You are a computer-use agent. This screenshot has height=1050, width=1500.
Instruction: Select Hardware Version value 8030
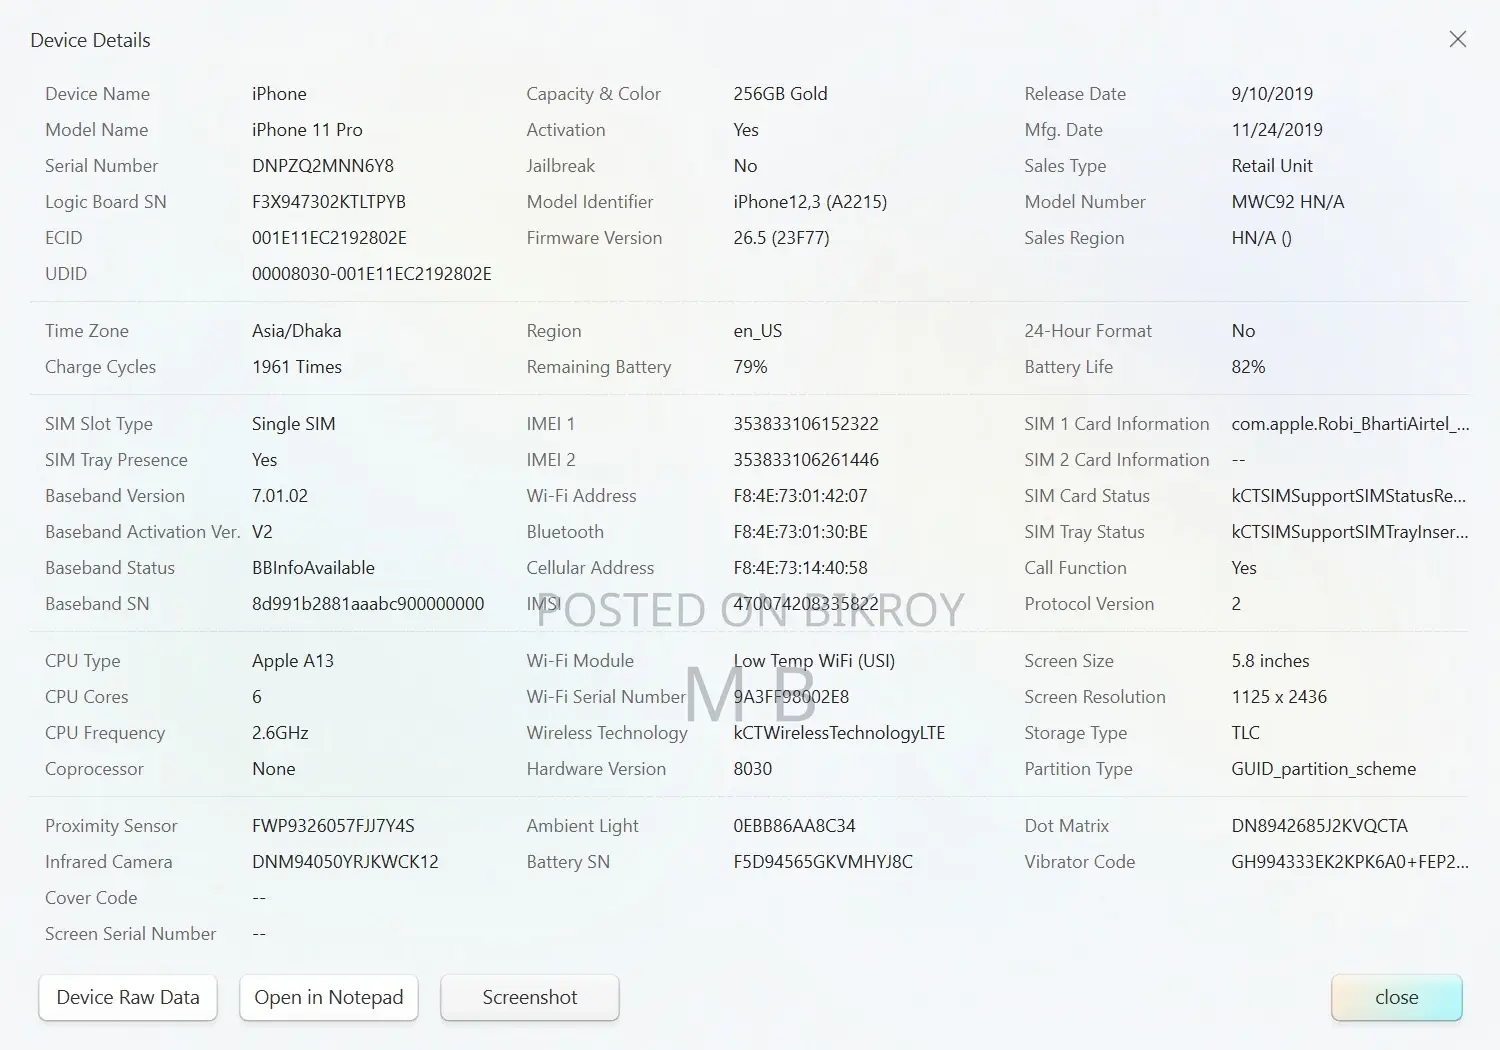(753, 769)
